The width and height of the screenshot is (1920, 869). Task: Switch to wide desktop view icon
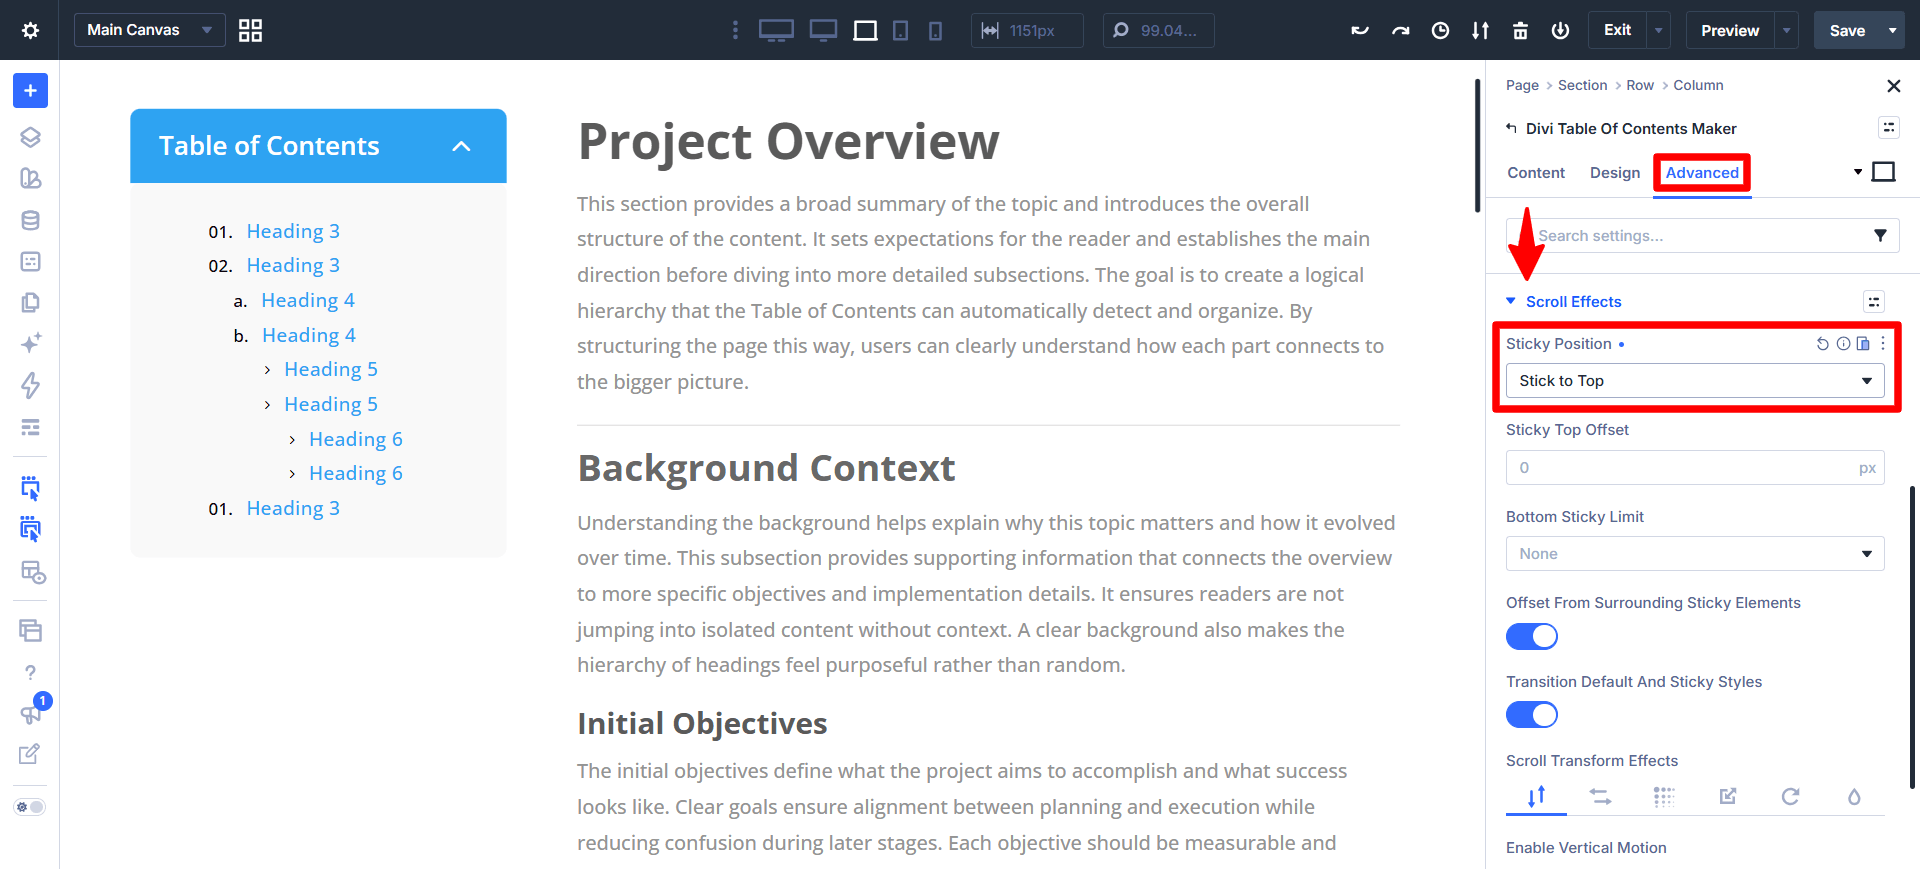click(776, 30)
